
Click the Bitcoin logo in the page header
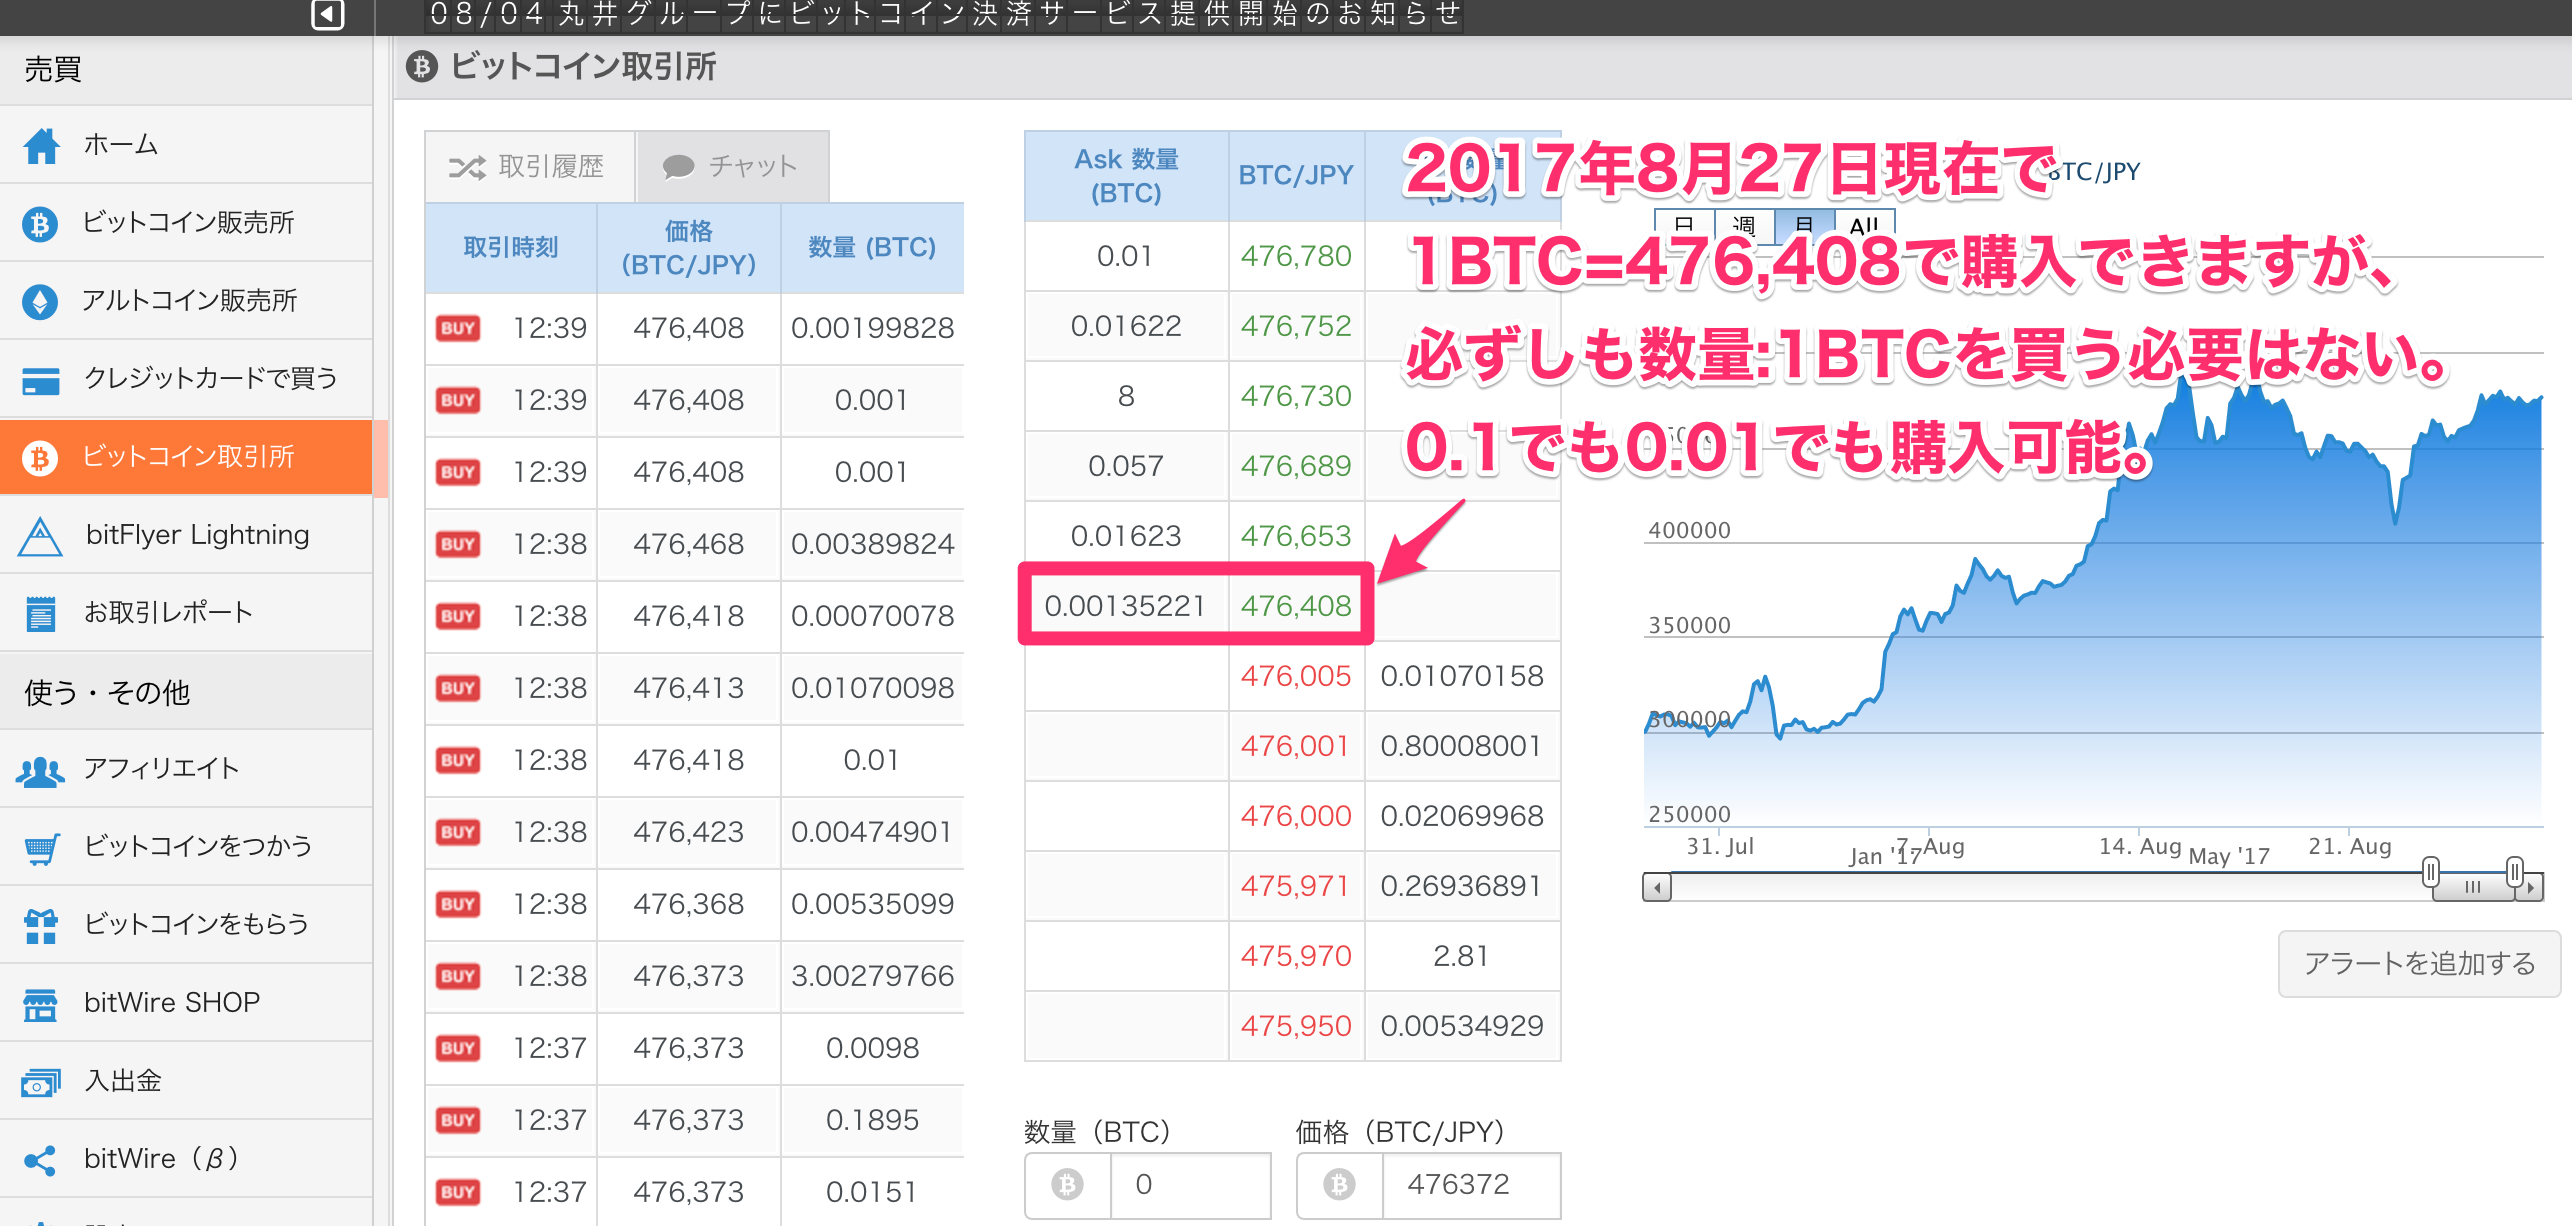tap(422, 67)
